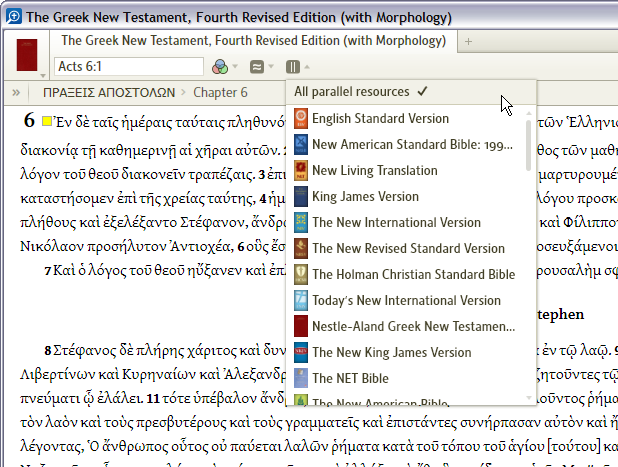Click the list scroll-down arrow

tap(529, 398)
